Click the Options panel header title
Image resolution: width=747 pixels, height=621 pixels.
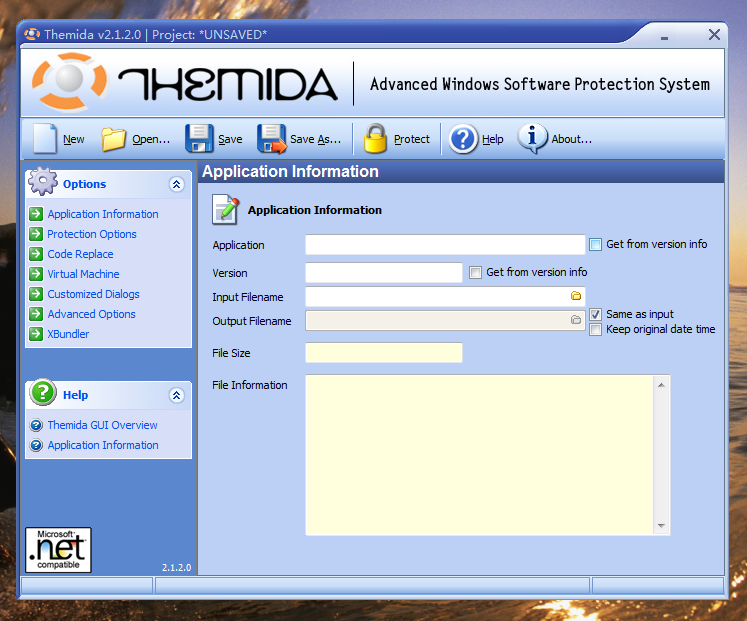point(84,184)
